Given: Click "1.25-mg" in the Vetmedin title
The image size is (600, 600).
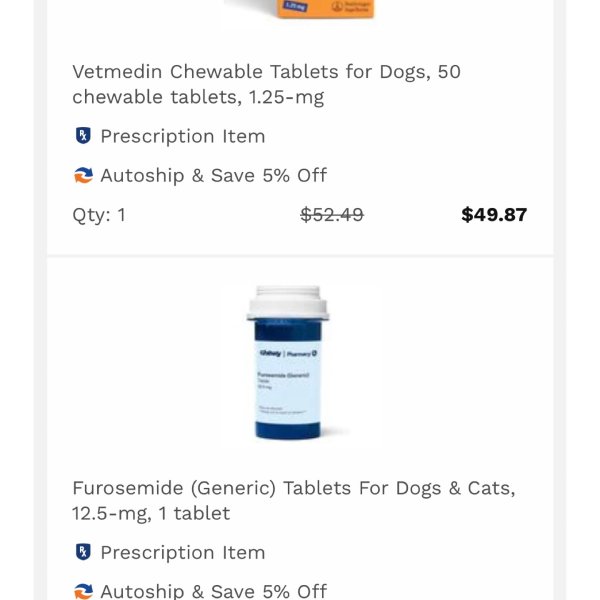Looking at the screenshot, I should [x=286, y=97].
